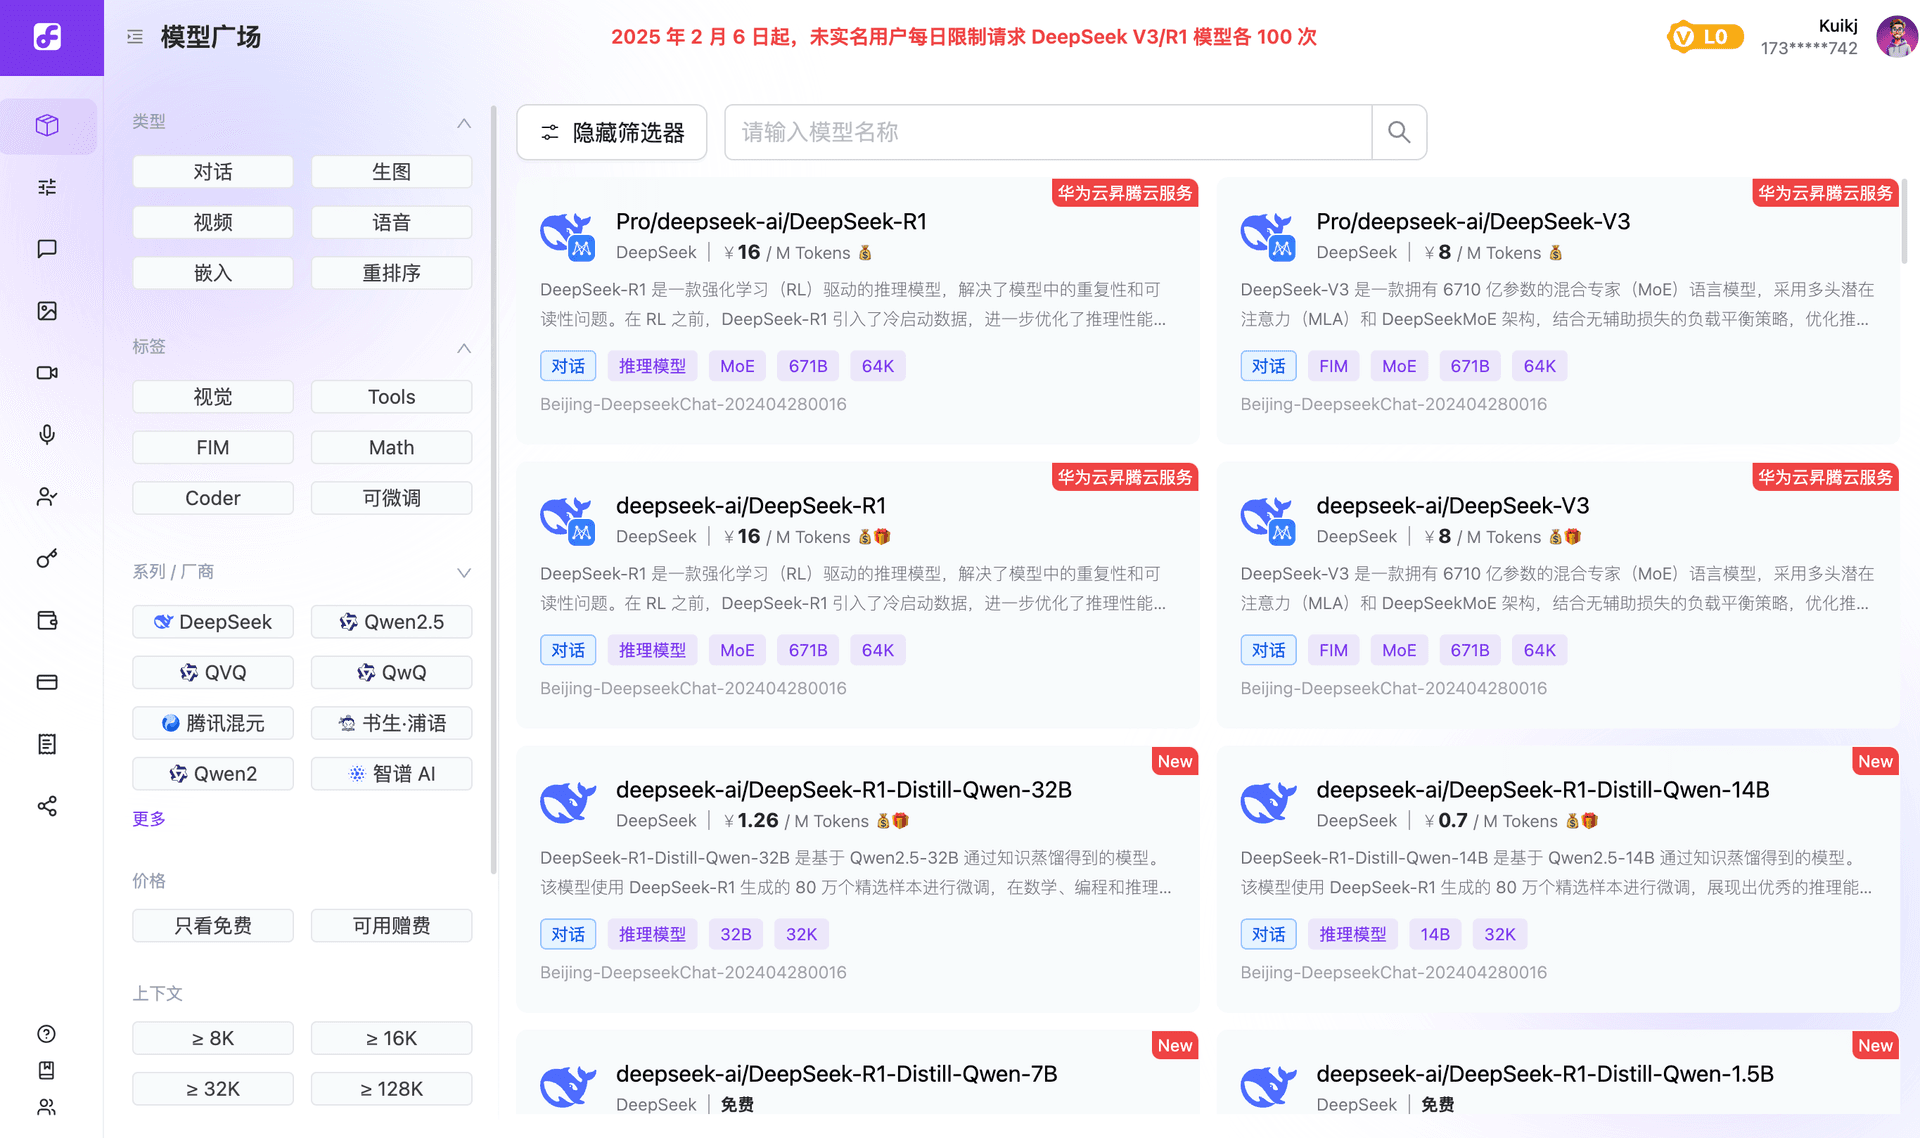
Task: Open the image generation icon in sidebar
Action: (47, 311)
